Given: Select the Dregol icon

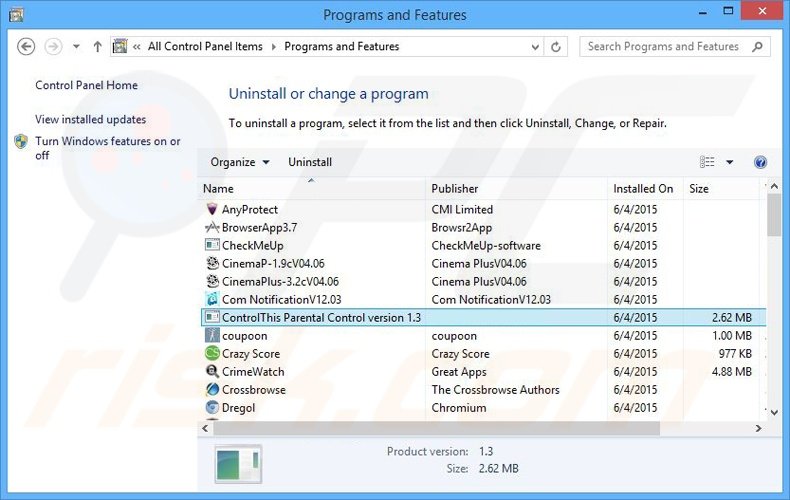Looking at the screenshot, I should 212,407.
